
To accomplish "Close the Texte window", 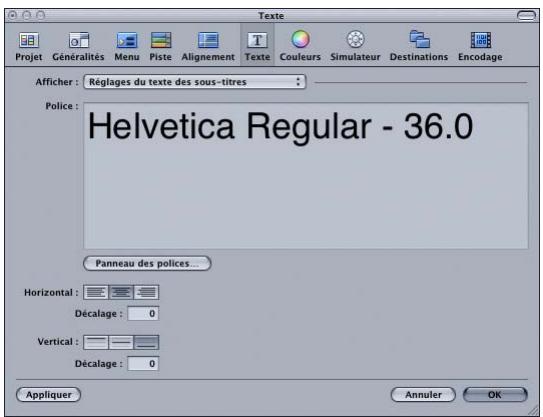I will tap(12, 15).
